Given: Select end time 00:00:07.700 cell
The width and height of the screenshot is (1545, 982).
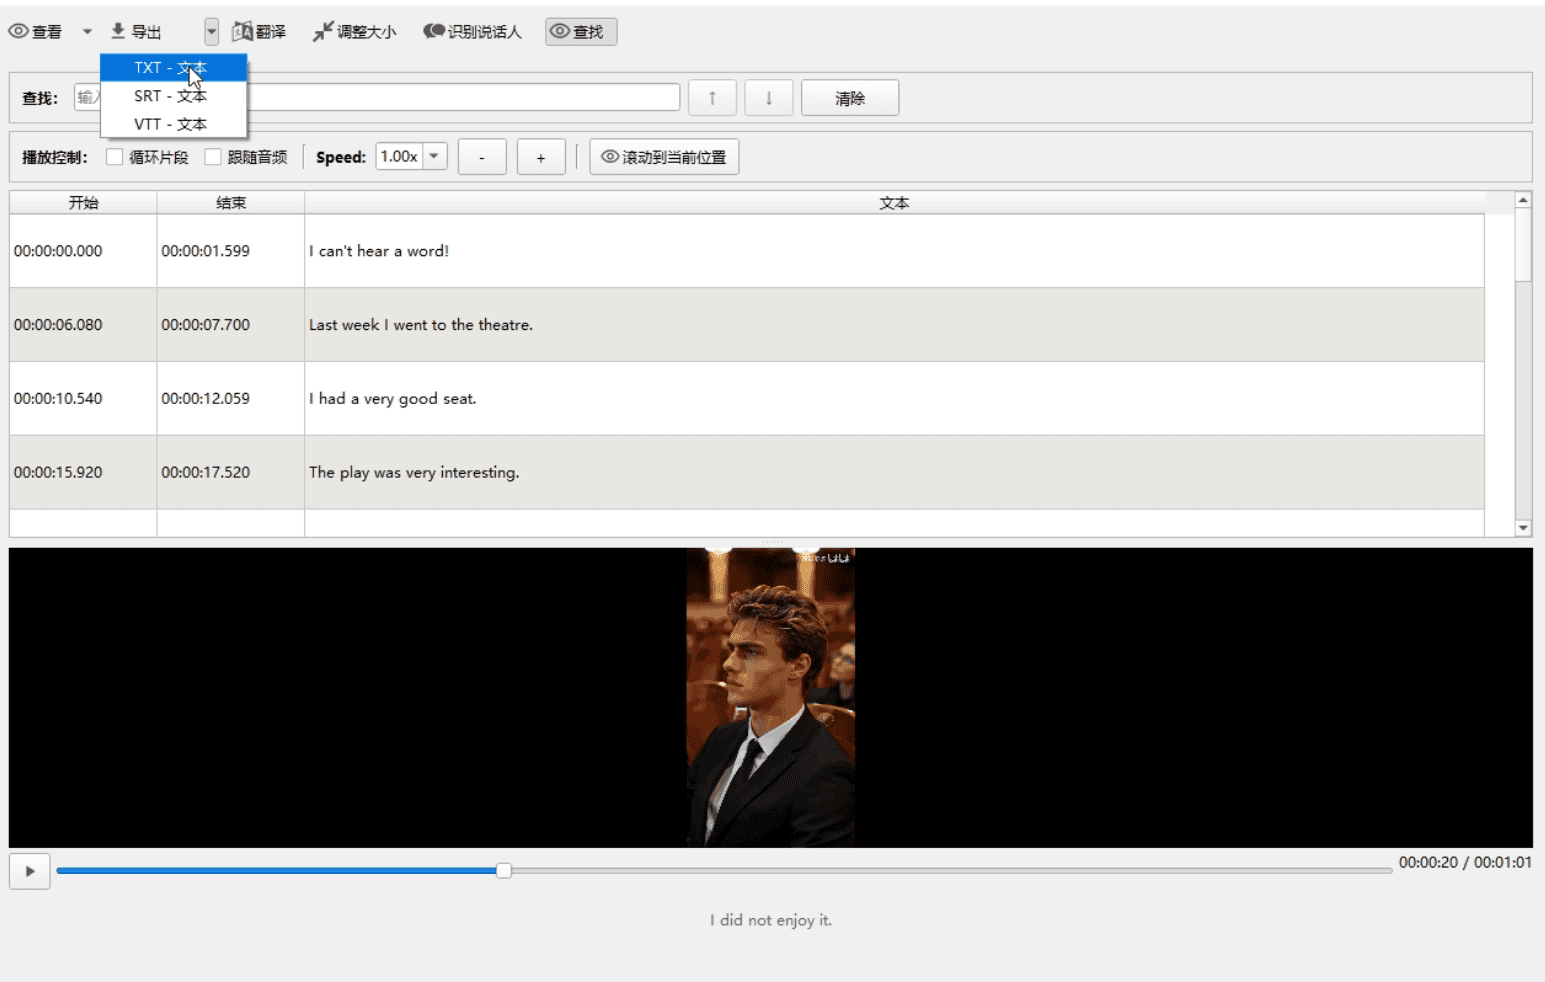Looking at the screenshot, I should point(231,325).
